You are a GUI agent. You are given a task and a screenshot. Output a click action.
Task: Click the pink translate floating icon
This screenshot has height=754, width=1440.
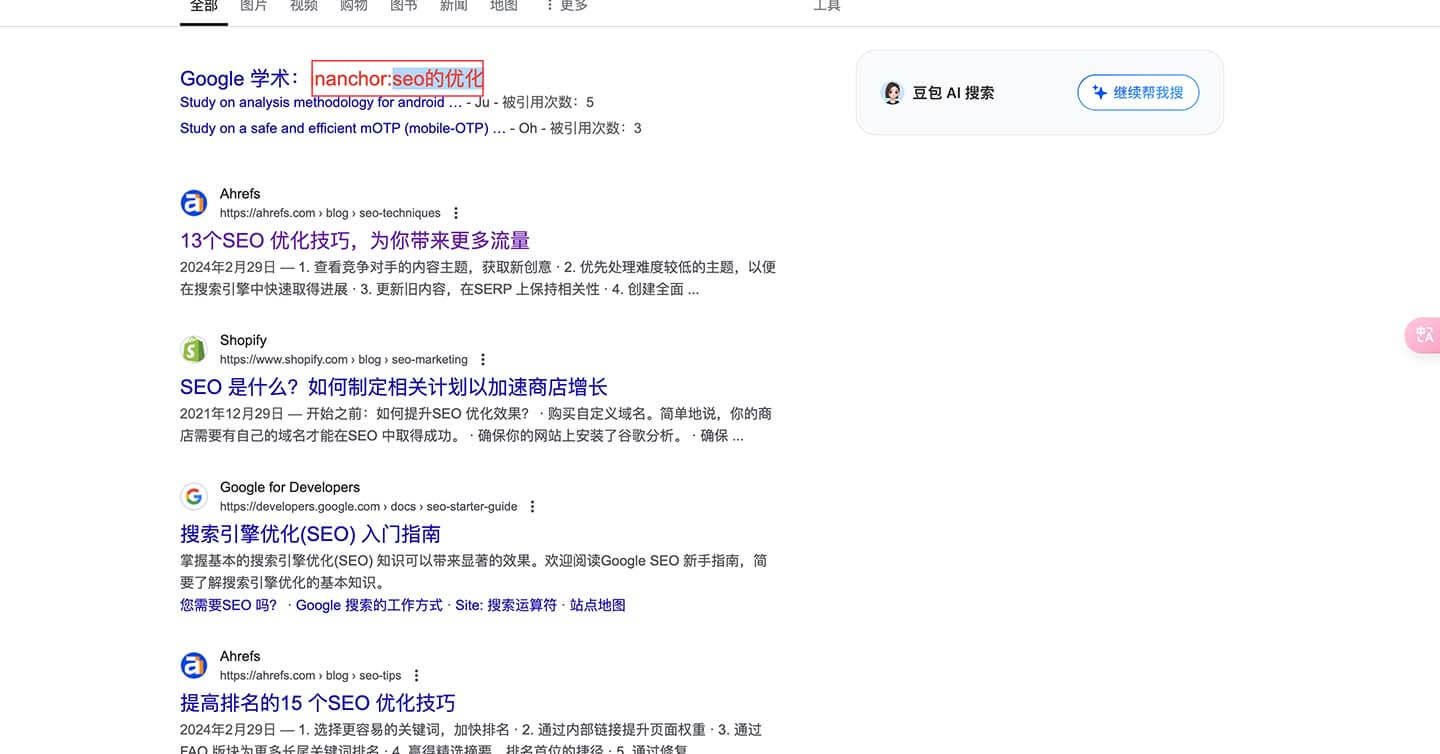click(x=1423, y=335)
